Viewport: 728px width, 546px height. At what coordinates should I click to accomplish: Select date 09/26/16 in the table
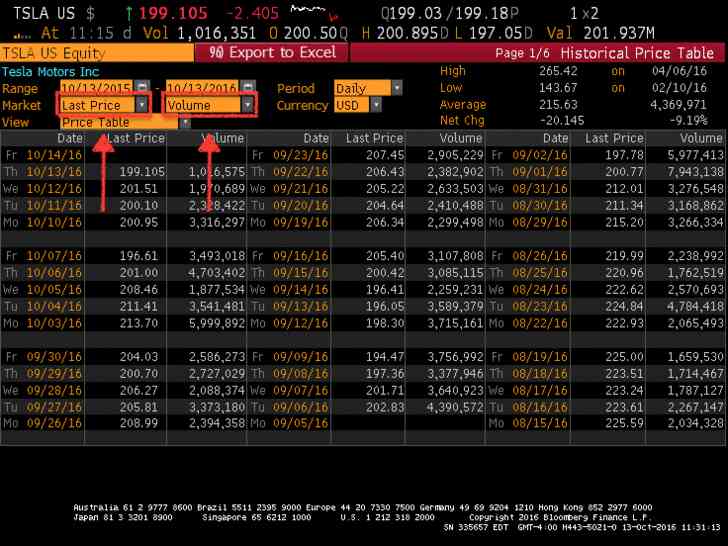tap(54, 423)
